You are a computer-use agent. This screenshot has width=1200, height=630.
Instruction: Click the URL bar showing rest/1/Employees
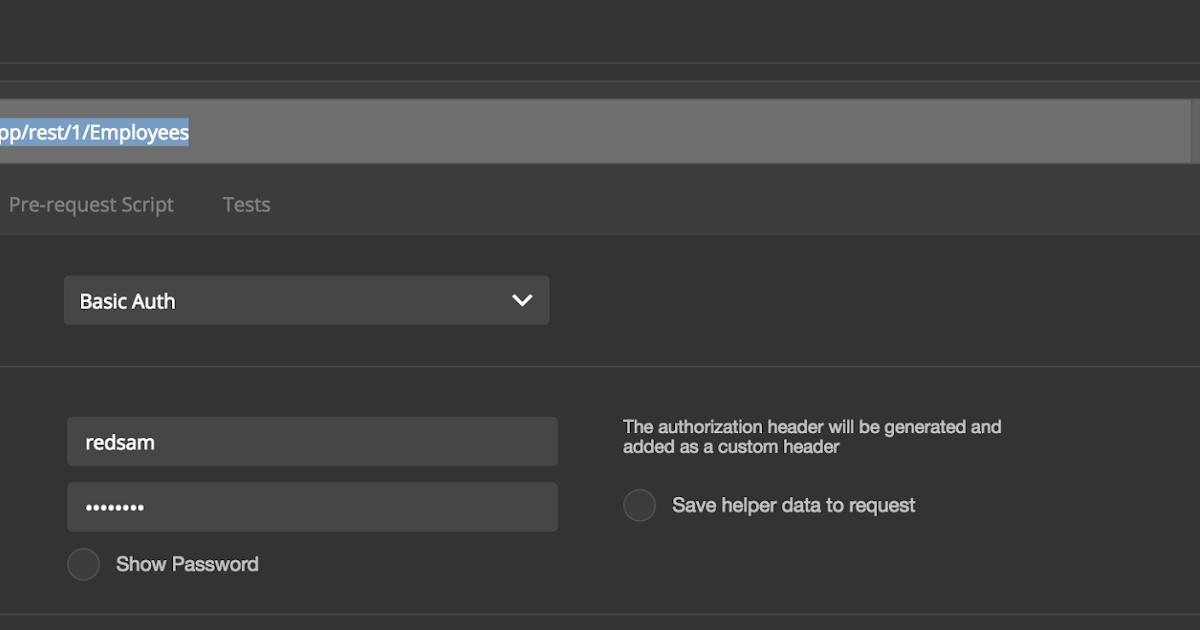pos(400,131)
